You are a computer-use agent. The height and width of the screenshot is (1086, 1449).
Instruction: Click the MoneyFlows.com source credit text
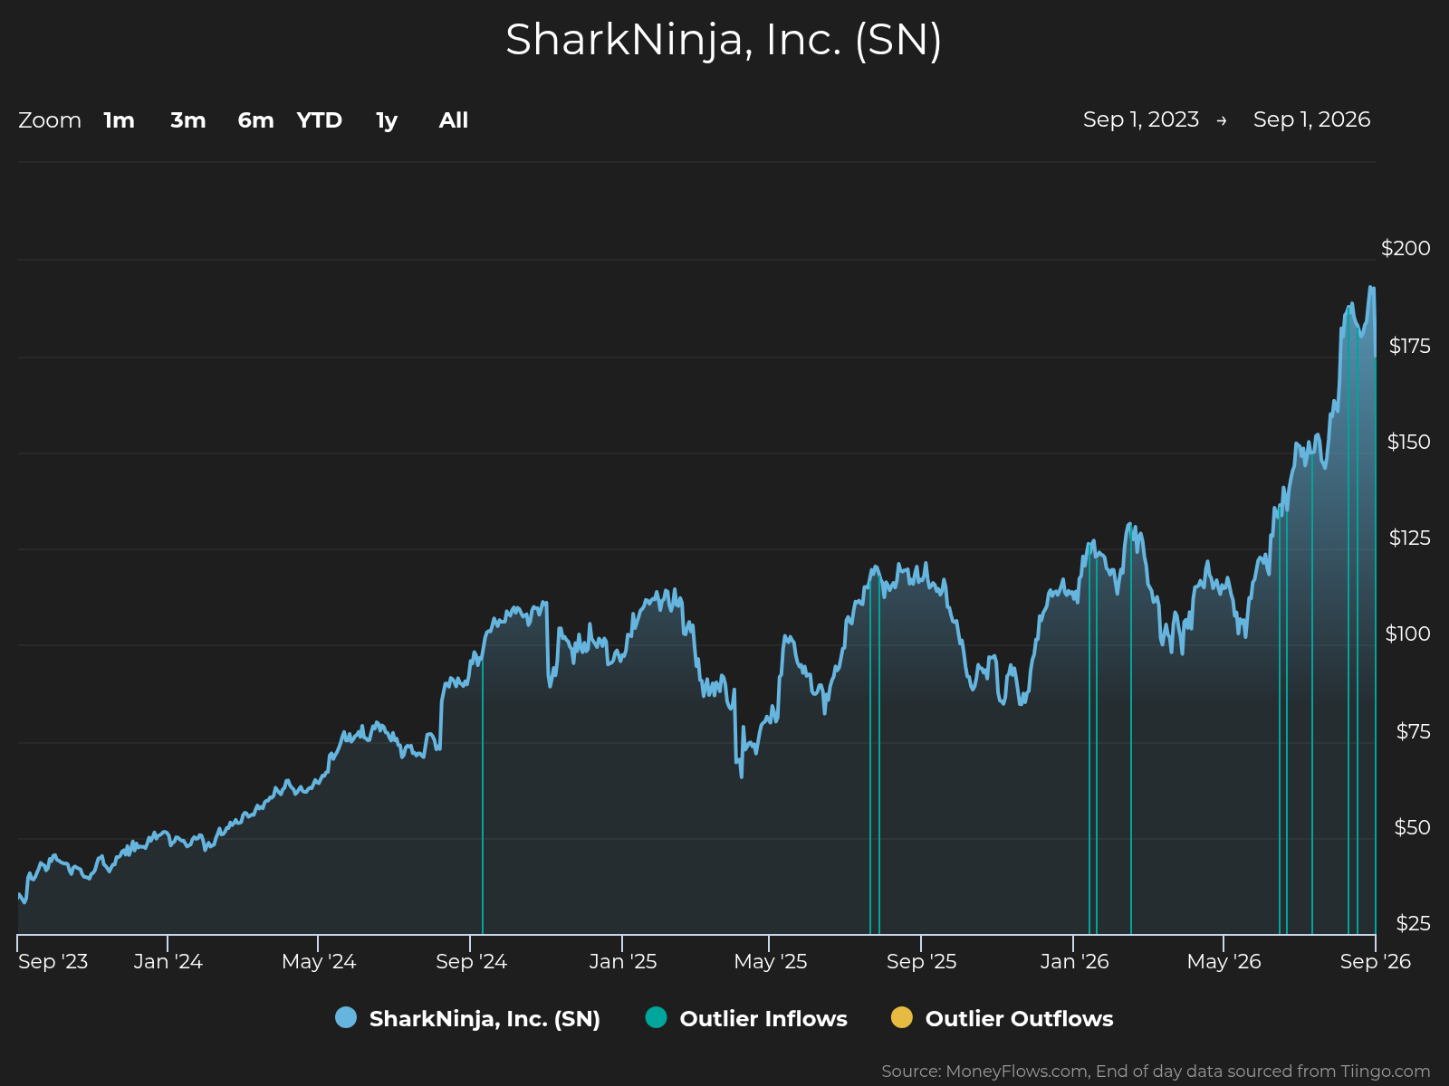[1156, 1071]
